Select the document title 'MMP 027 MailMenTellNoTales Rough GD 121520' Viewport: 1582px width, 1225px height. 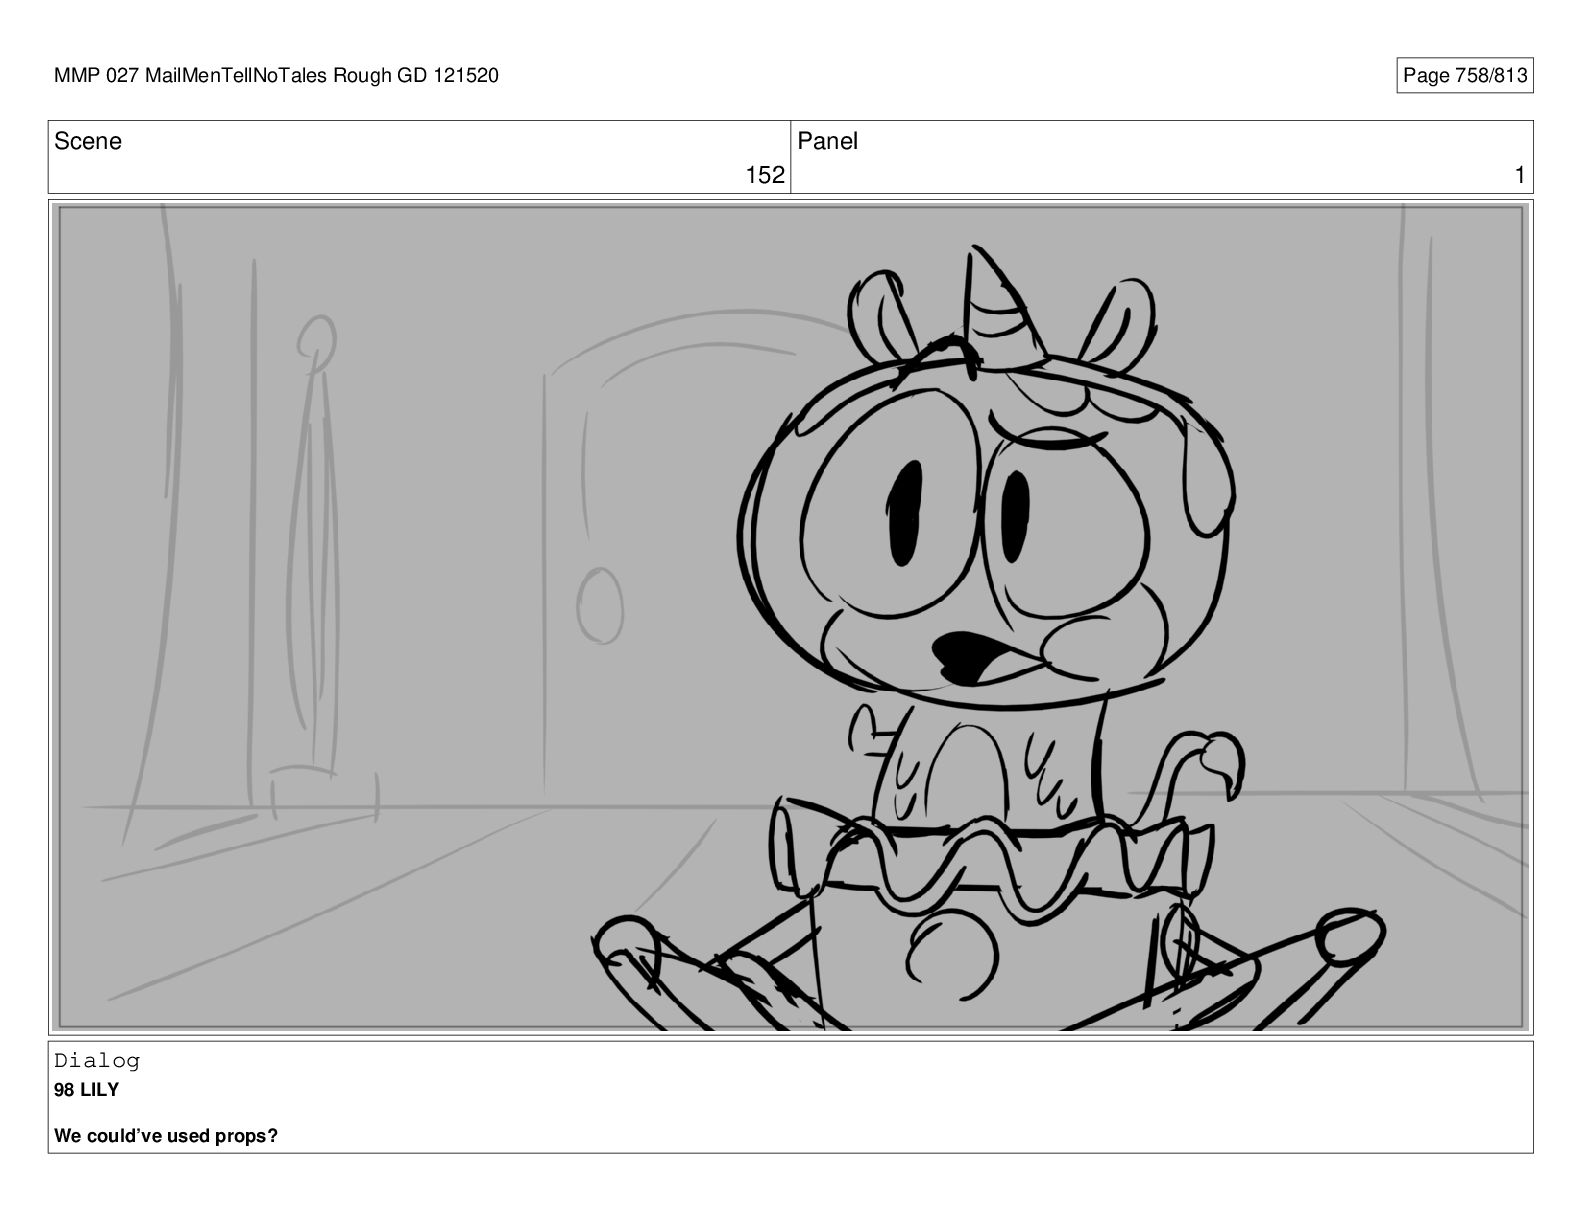pyautogui.click(x=276, y=76)
